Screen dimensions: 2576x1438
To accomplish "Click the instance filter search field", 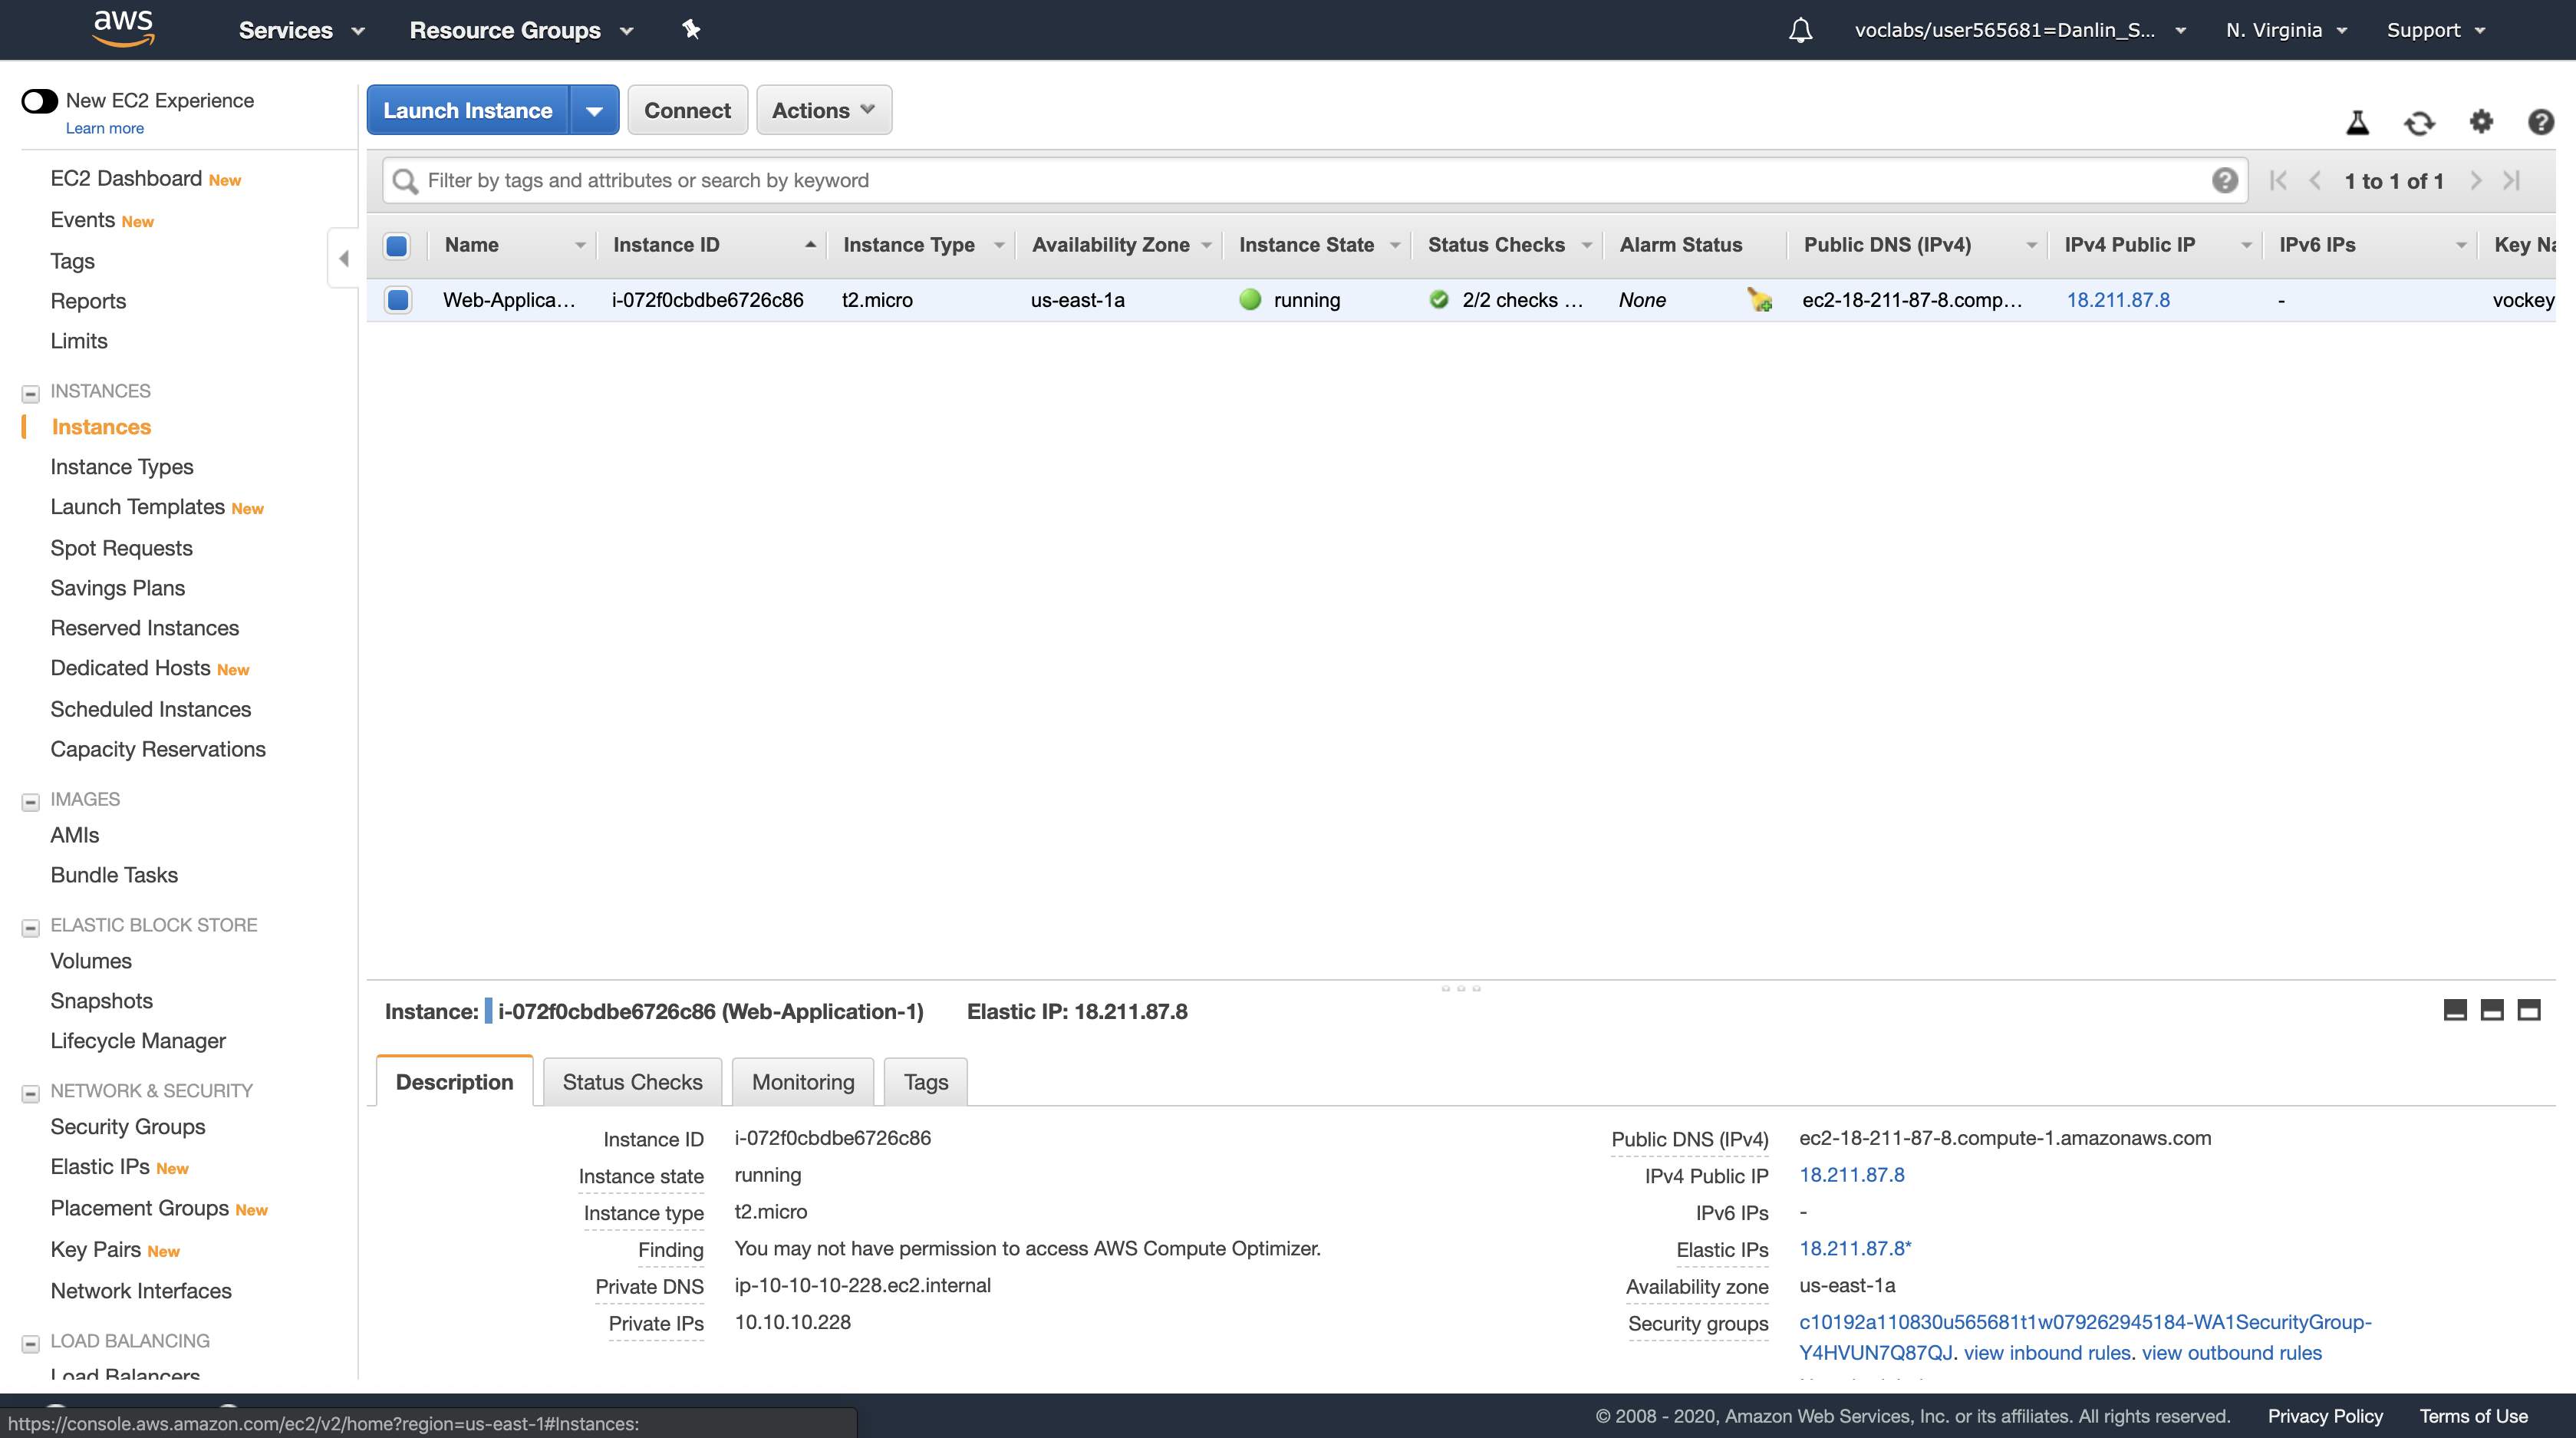I will click(1300, 181).
